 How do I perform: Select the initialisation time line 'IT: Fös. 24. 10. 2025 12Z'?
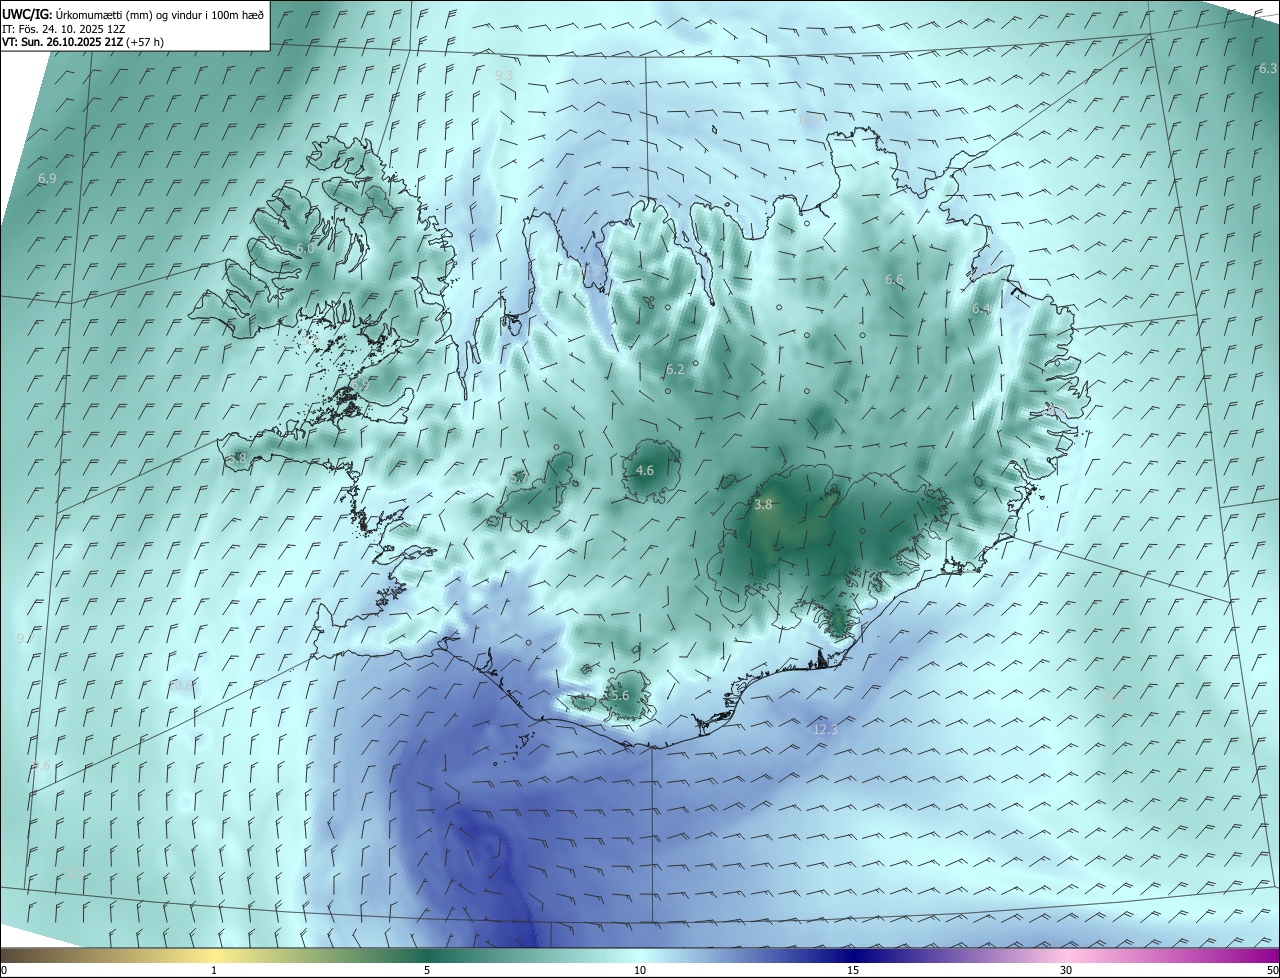tap(63, 29)
